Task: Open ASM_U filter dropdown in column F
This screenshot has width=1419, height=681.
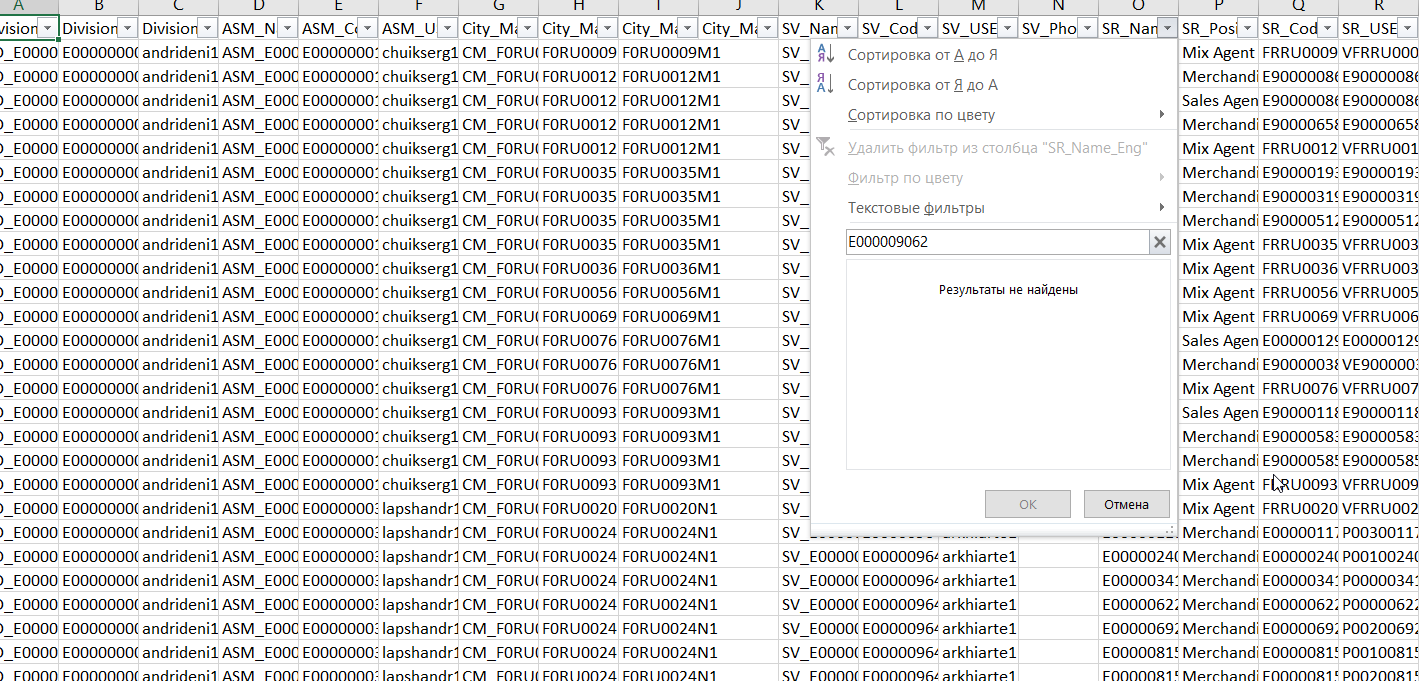Action: click(x=447, y=29)
